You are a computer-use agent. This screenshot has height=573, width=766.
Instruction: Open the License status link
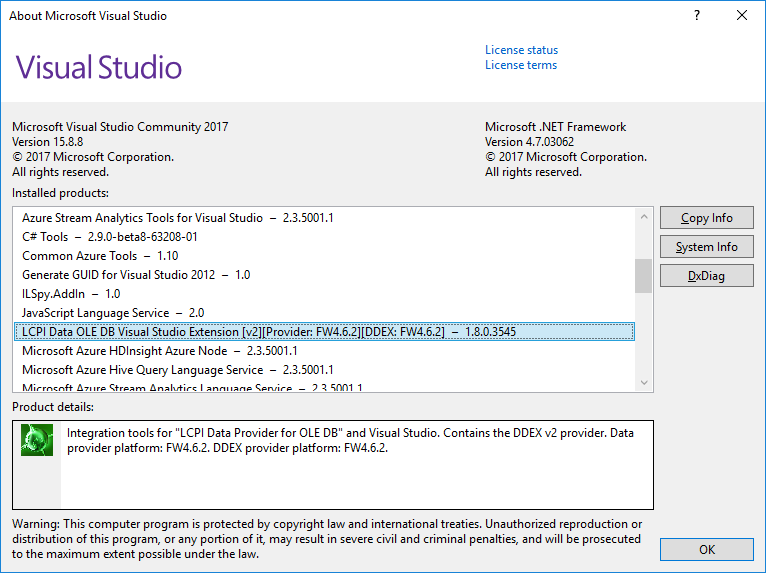(521, 50)
